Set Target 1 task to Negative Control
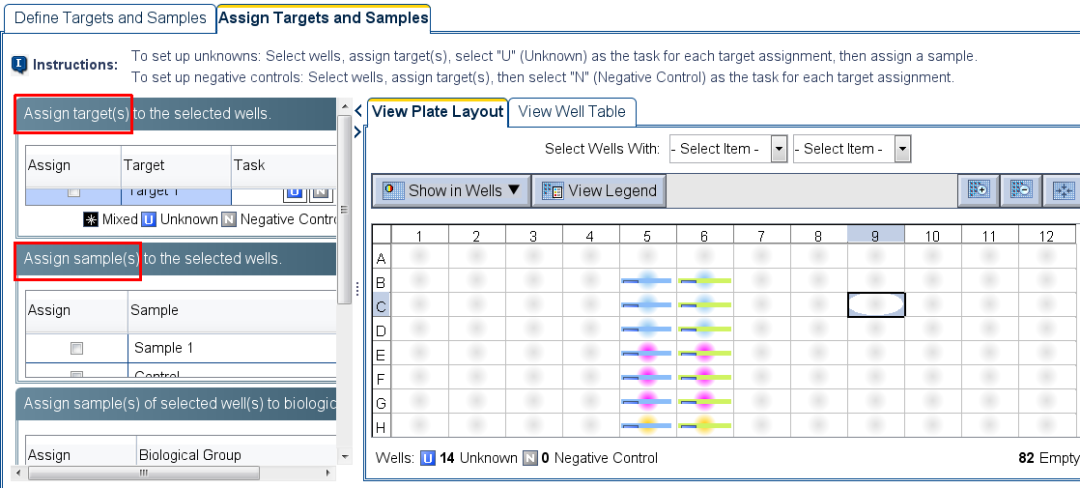The width and height of the screenshot is (1080, 488). click(319, 191)
